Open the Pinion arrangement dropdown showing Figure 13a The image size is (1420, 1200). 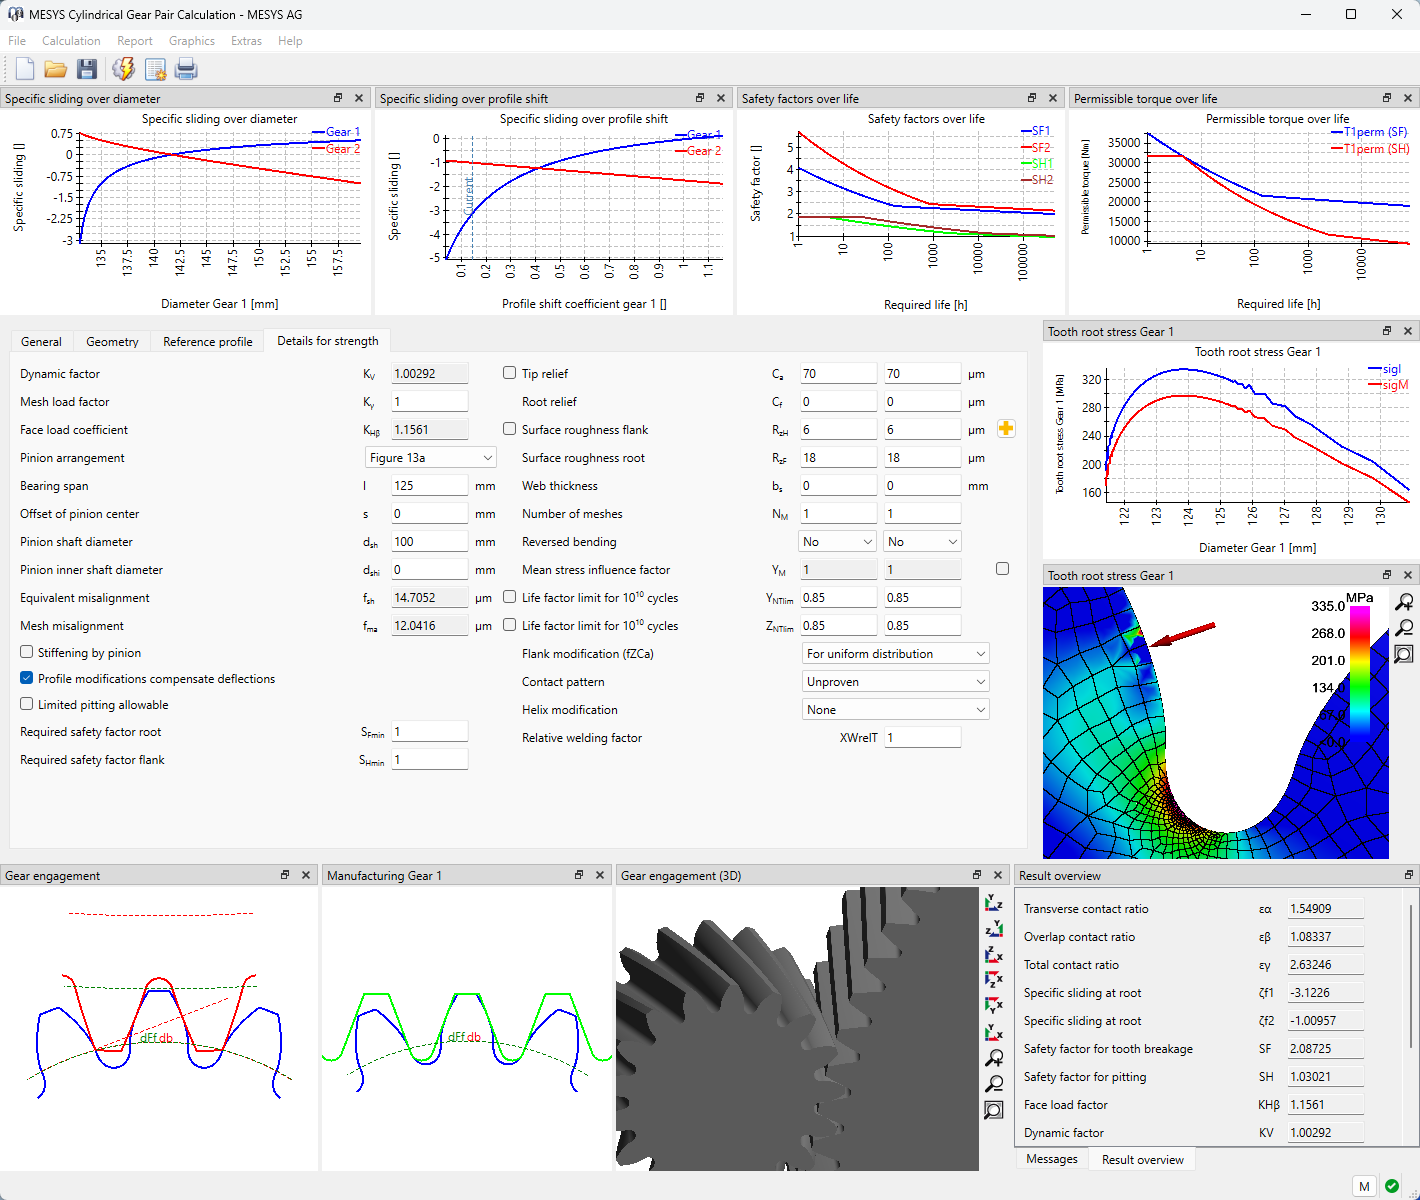430,458
